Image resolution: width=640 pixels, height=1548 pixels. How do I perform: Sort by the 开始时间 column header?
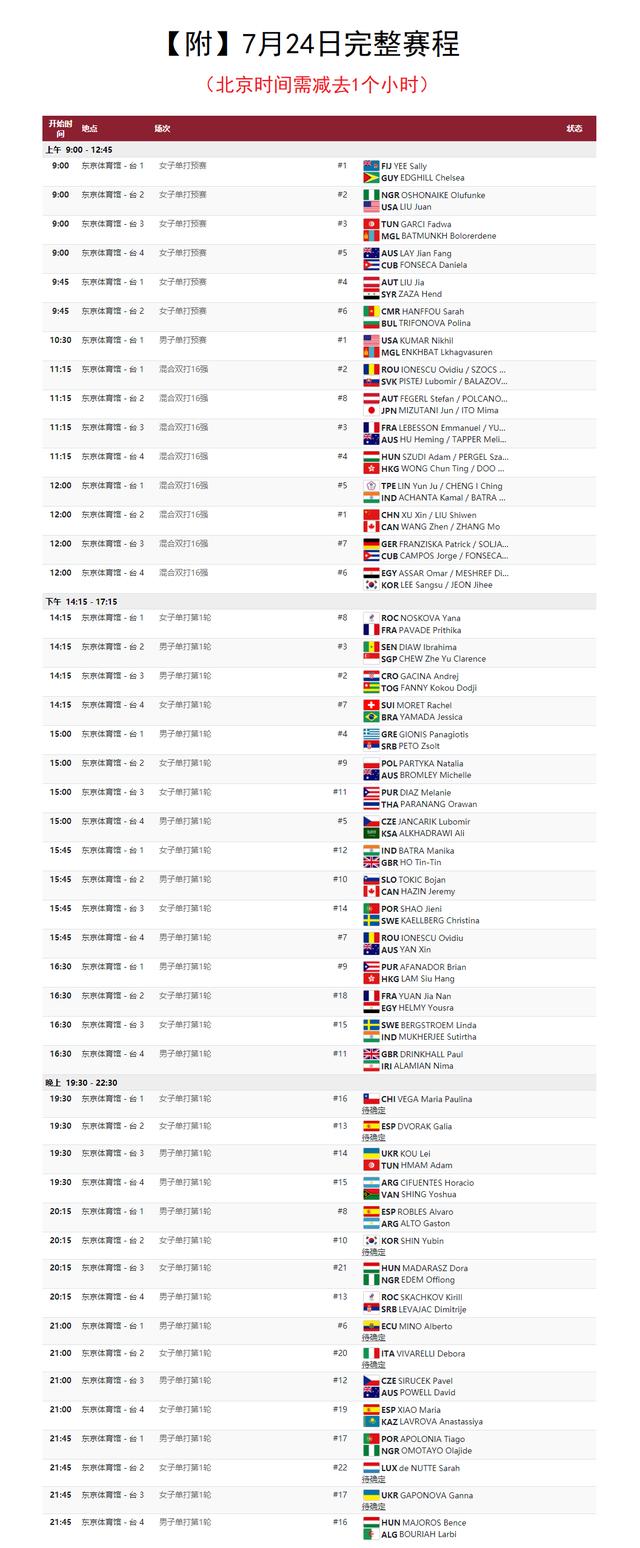(60, 128)
